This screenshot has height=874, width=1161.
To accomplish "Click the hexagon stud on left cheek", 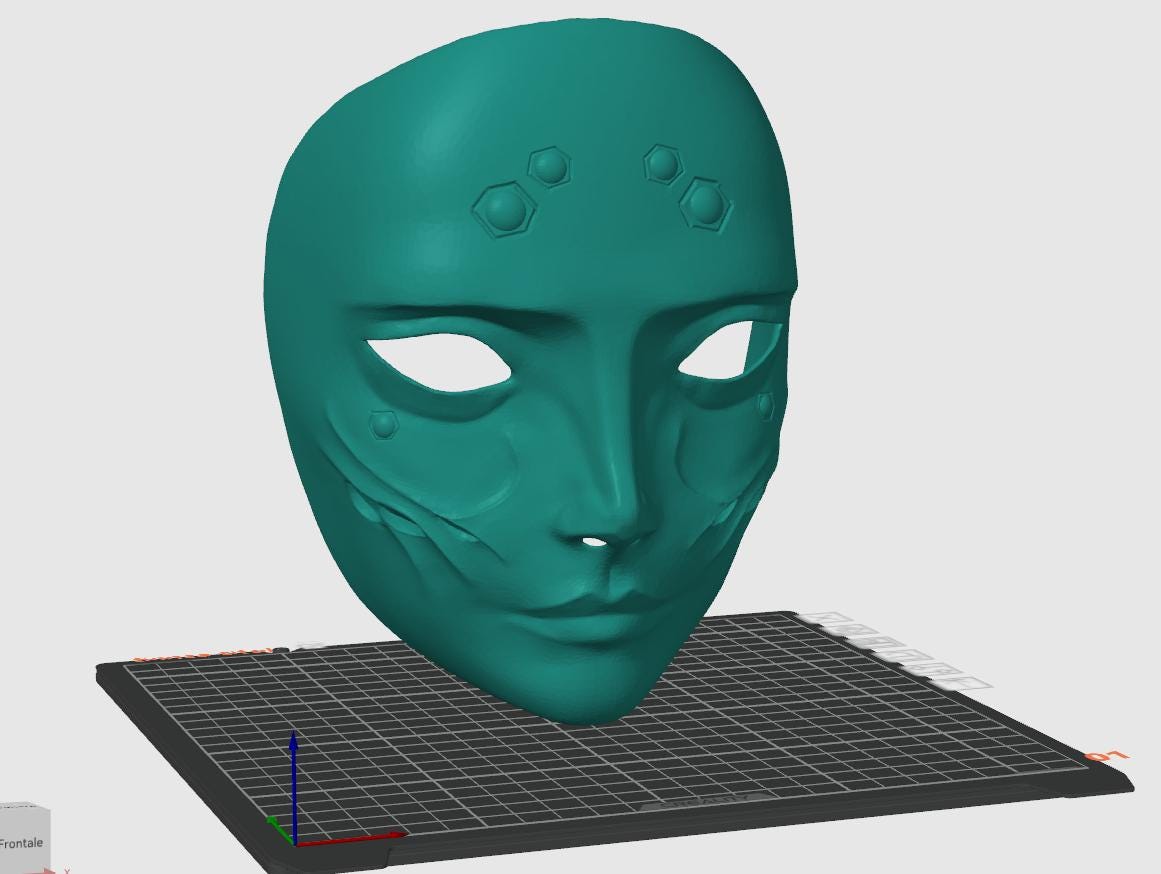I will 384,424.
